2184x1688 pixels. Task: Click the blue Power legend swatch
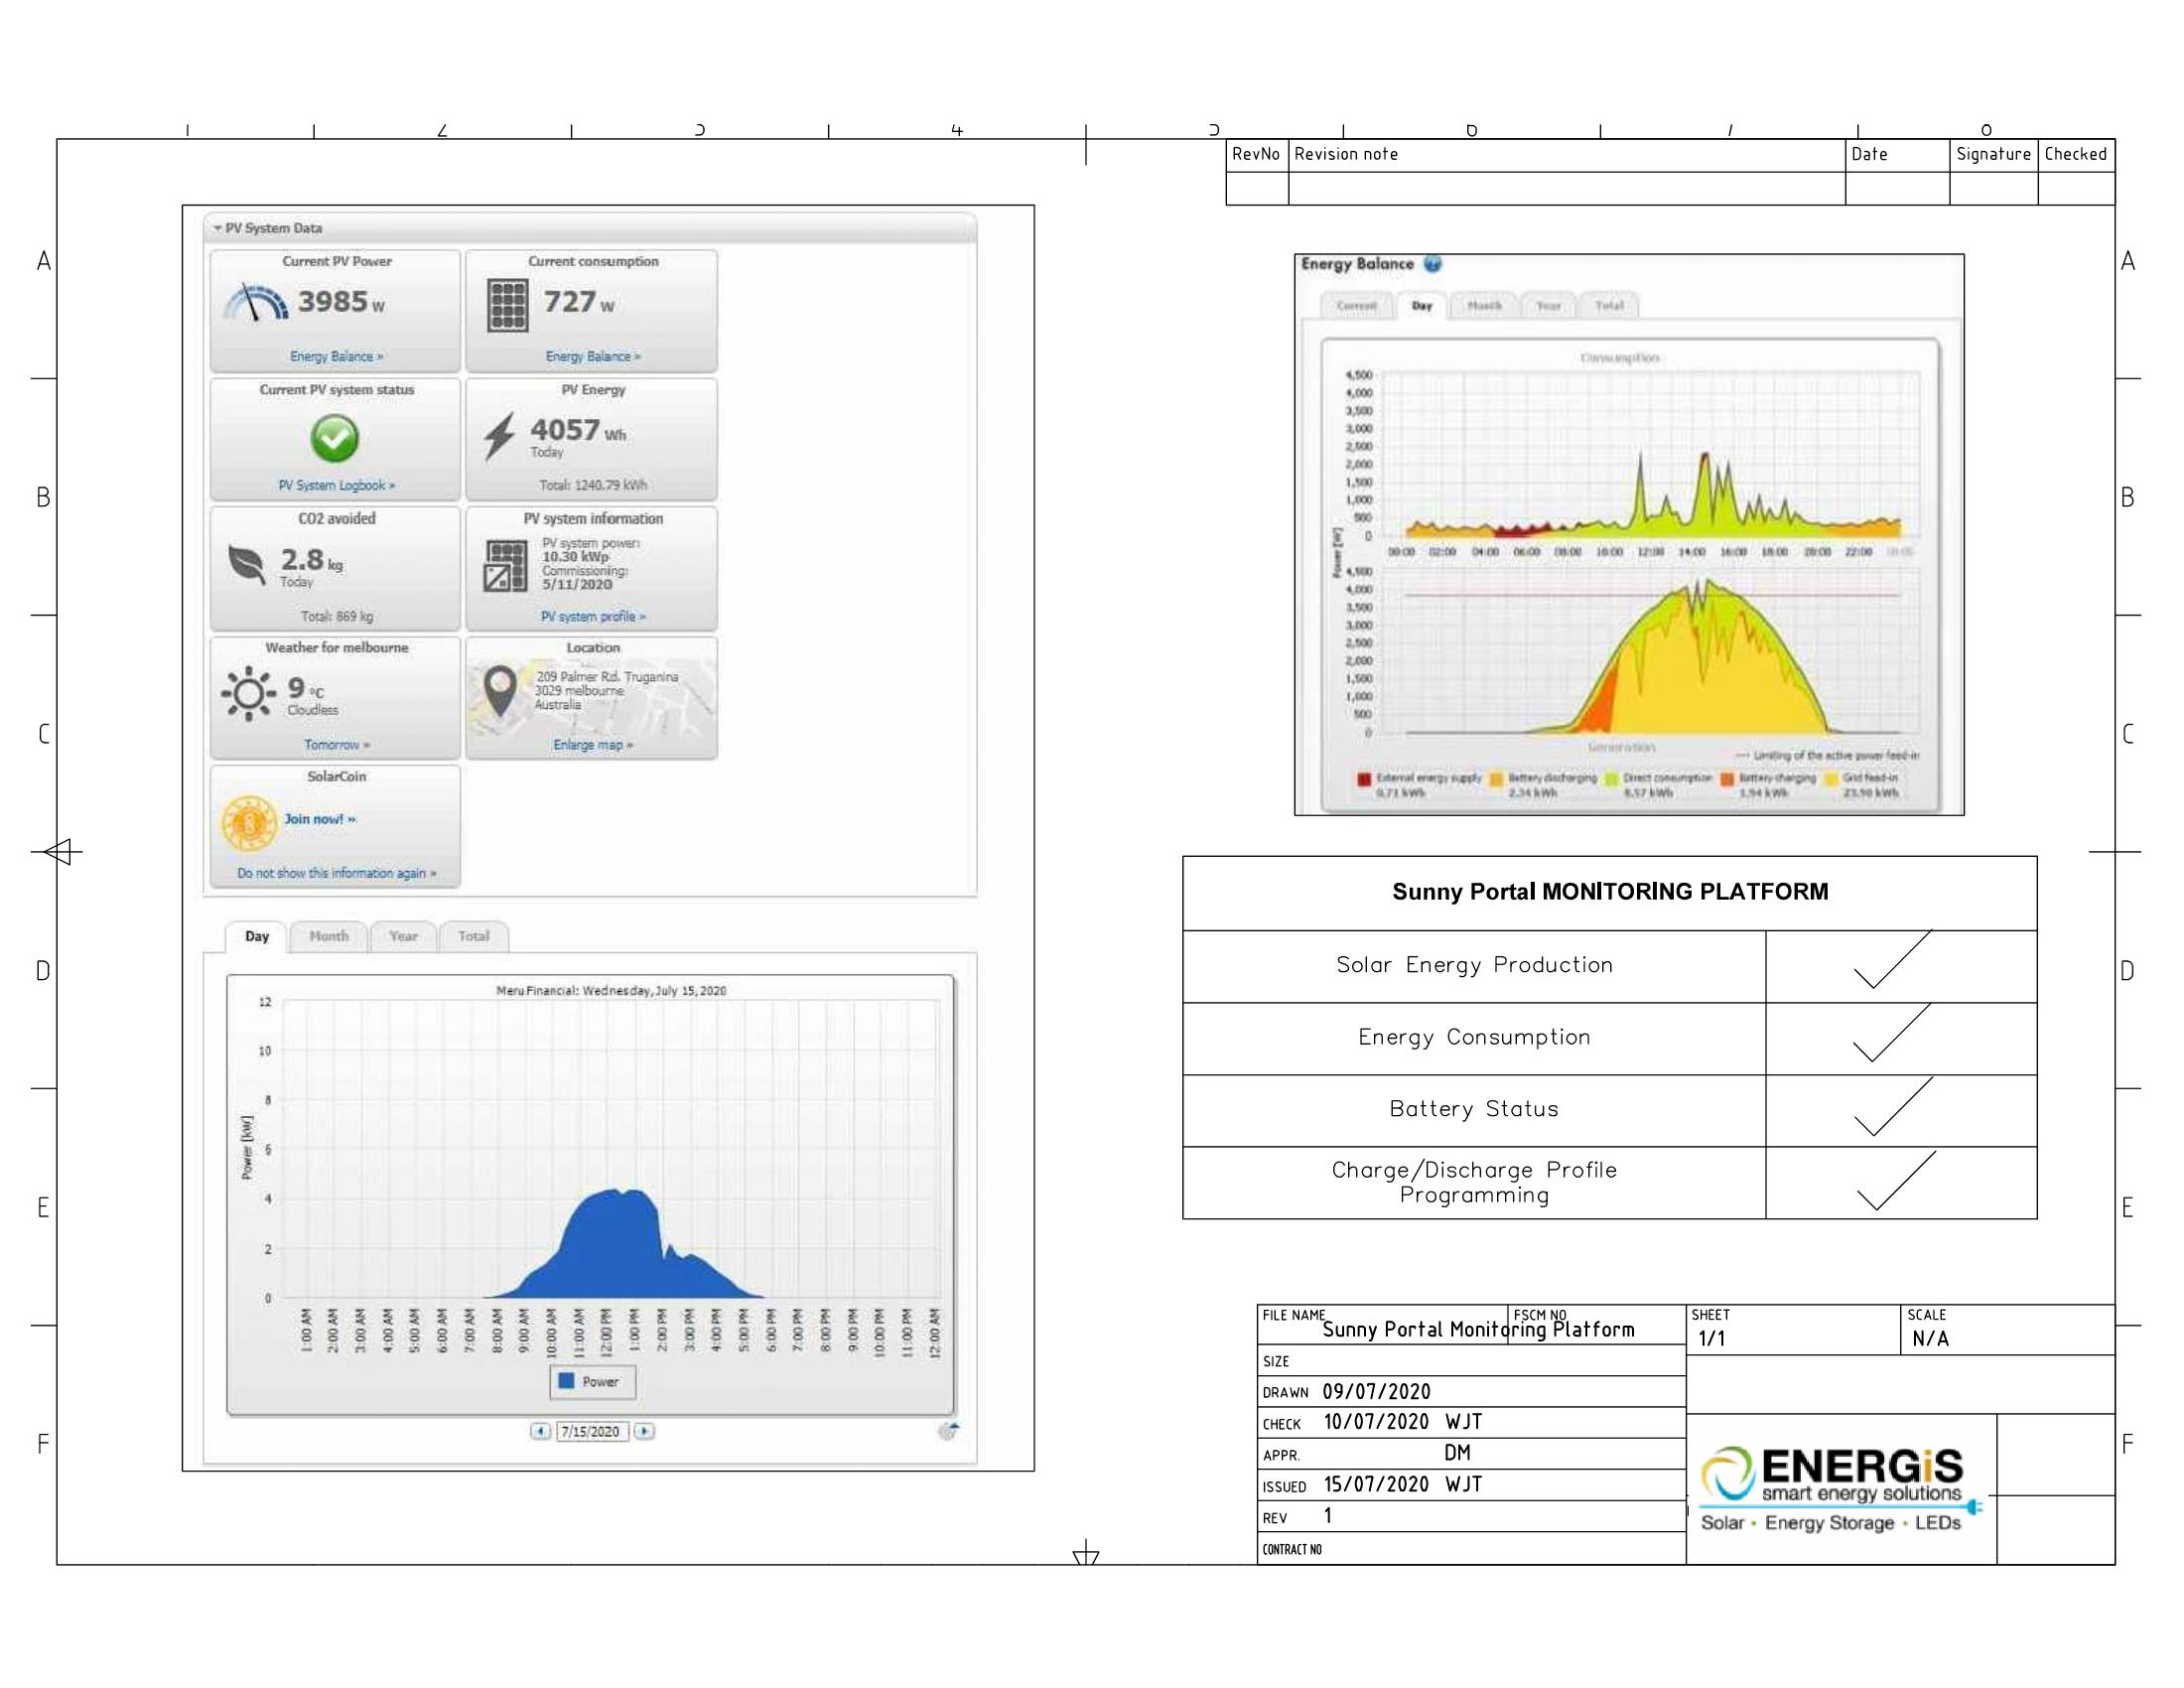coord(566,1381)
